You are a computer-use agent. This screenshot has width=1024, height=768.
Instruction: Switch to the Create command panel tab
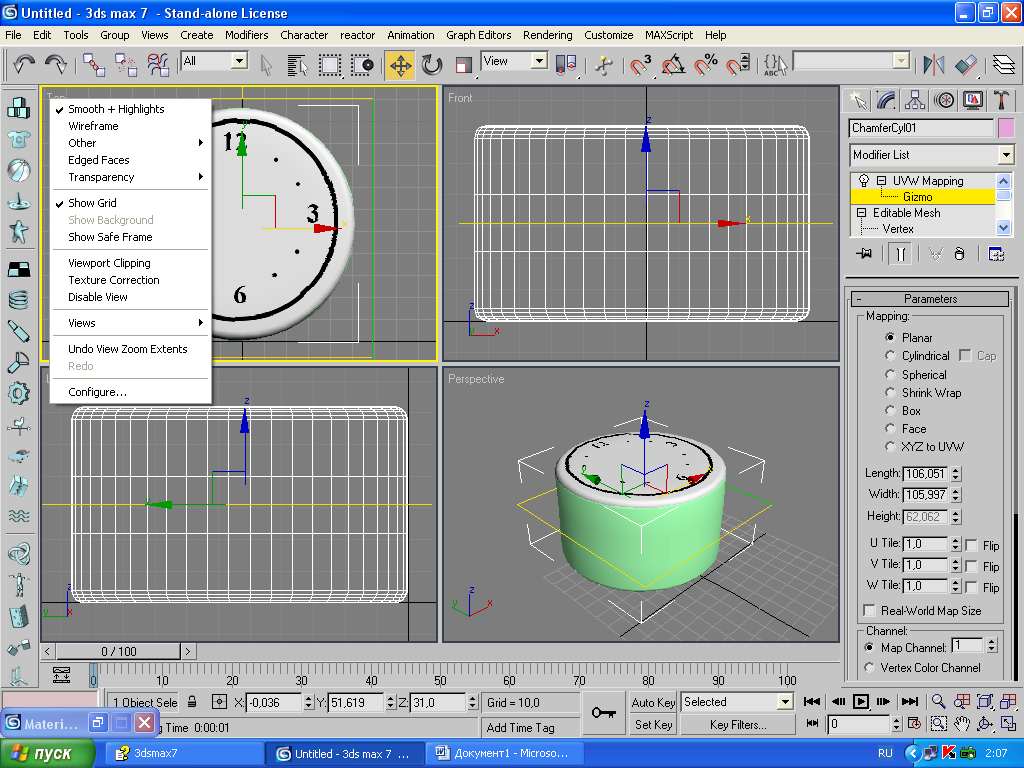(857, 100)
